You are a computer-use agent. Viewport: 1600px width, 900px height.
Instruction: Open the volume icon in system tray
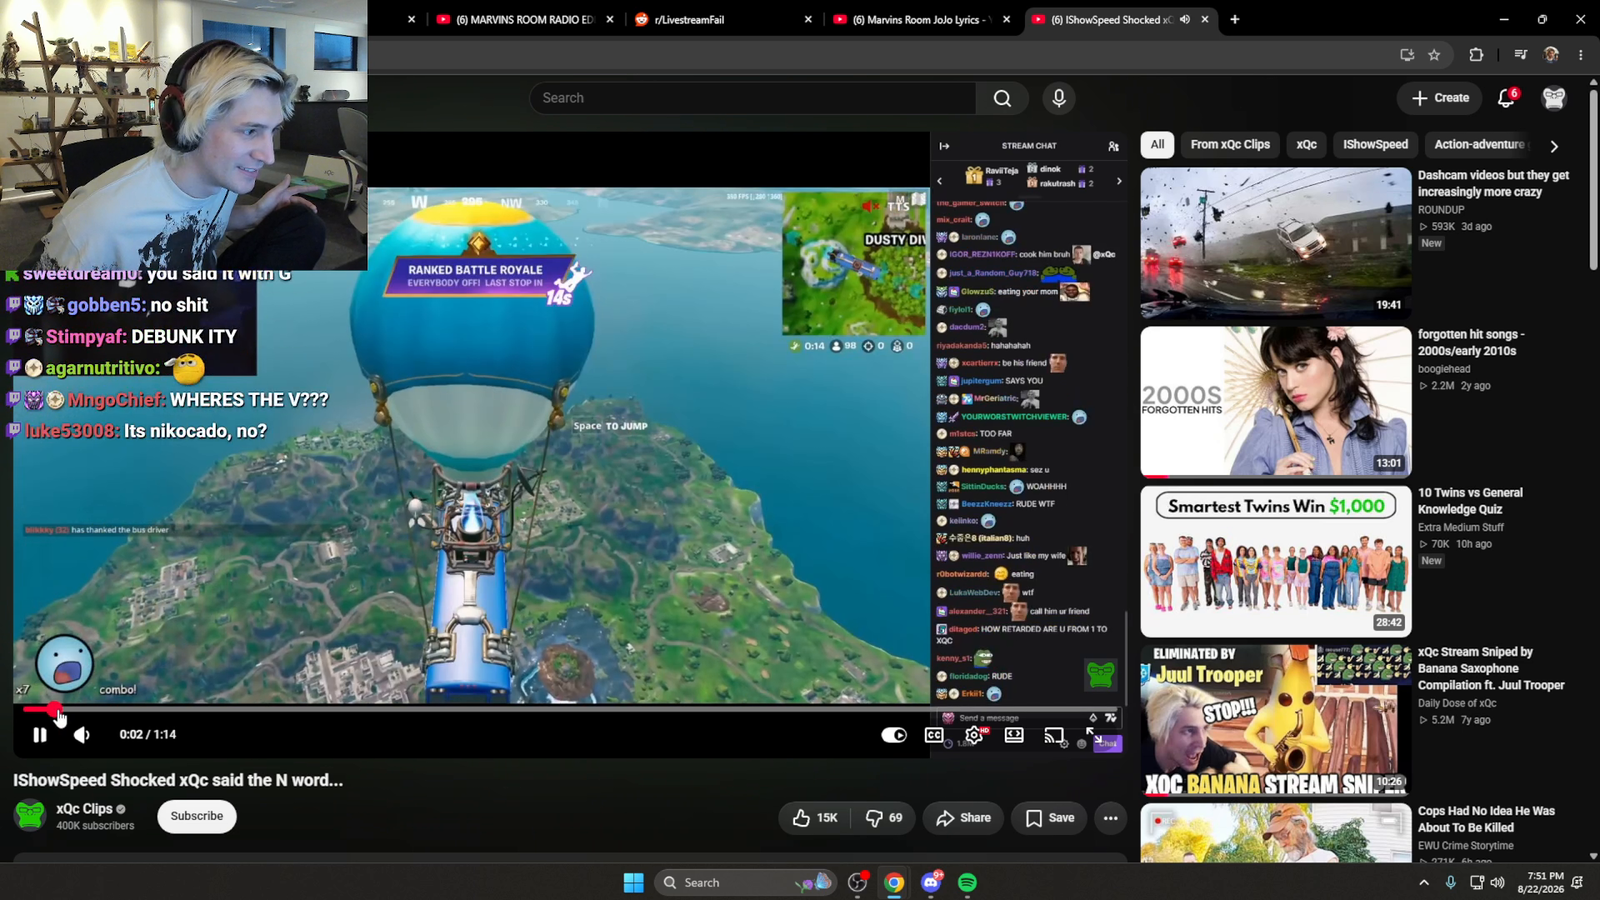tap(1497, 882)
